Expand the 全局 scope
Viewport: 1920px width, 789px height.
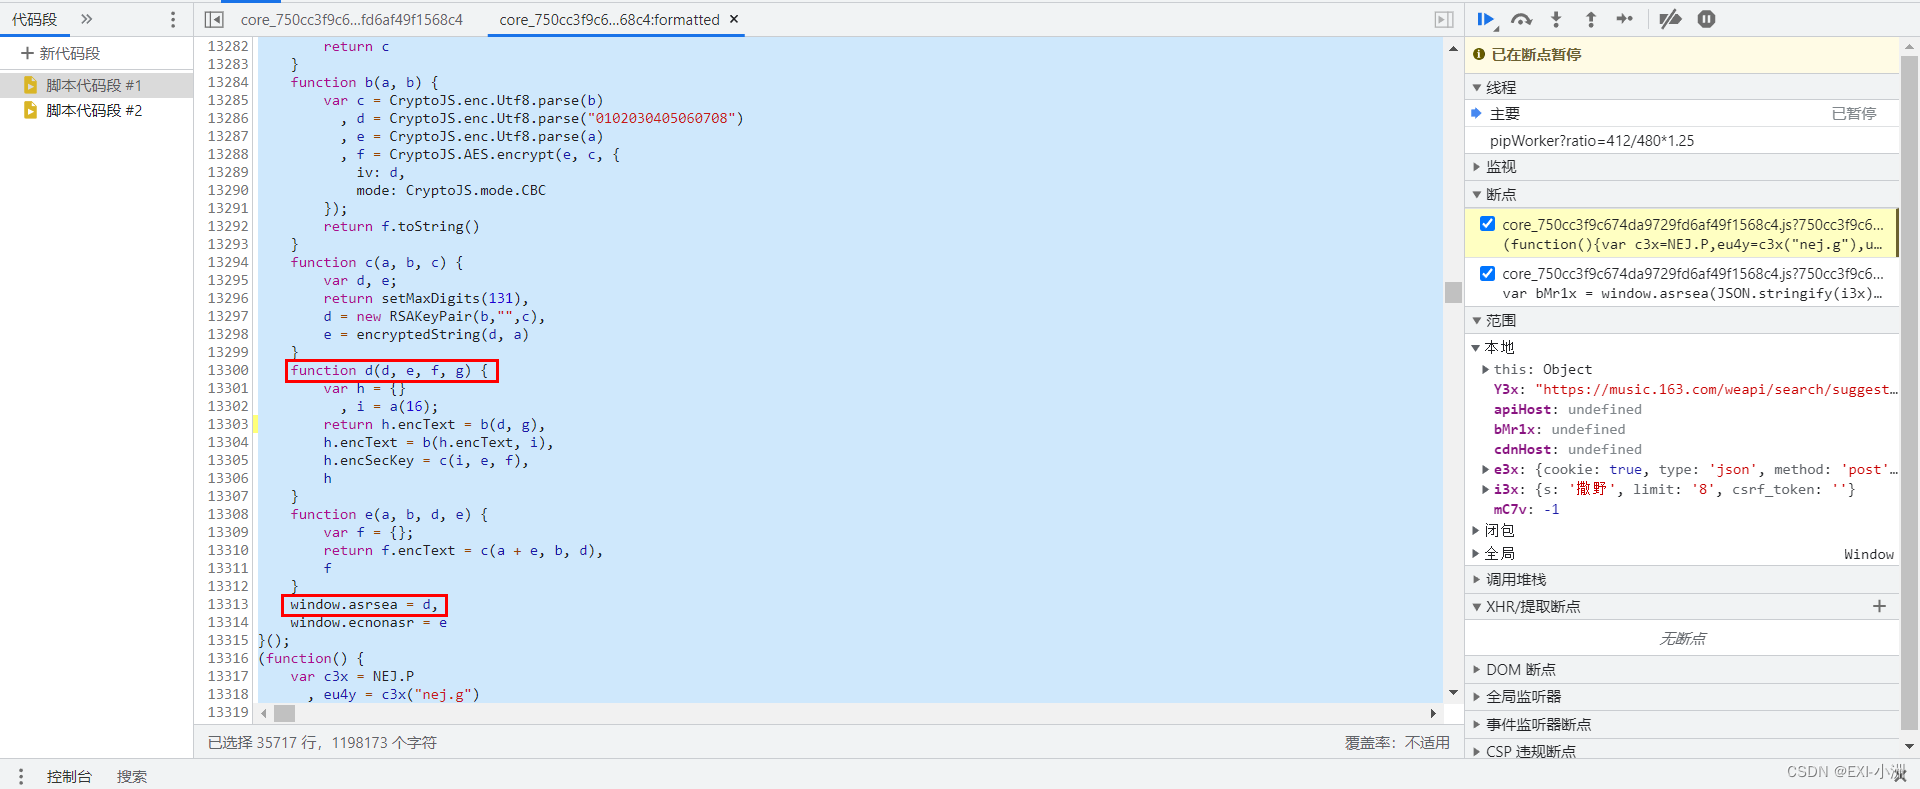1475,553
